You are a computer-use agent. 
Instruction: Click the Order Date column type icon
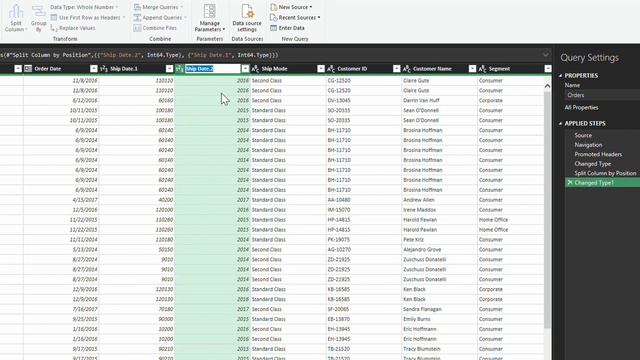[x=28, y=69]
